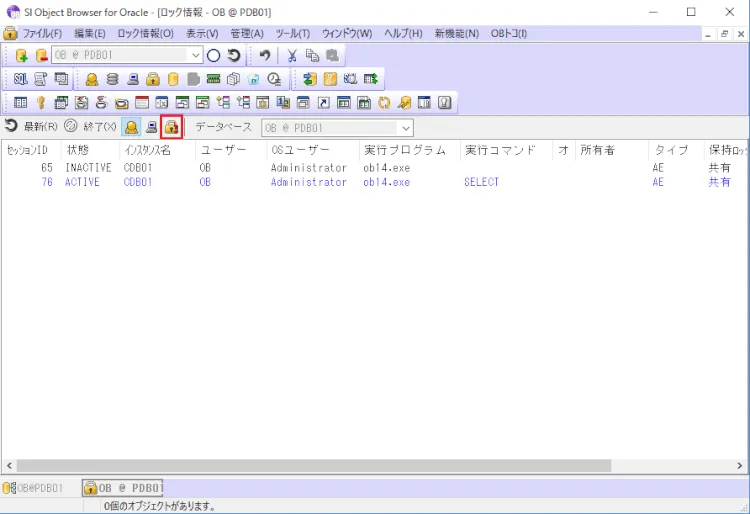Click the shortcut arrow synonym icon
The width and height of the screenshot is (750, 514).
pyautogui.click(x=324, y=102)
